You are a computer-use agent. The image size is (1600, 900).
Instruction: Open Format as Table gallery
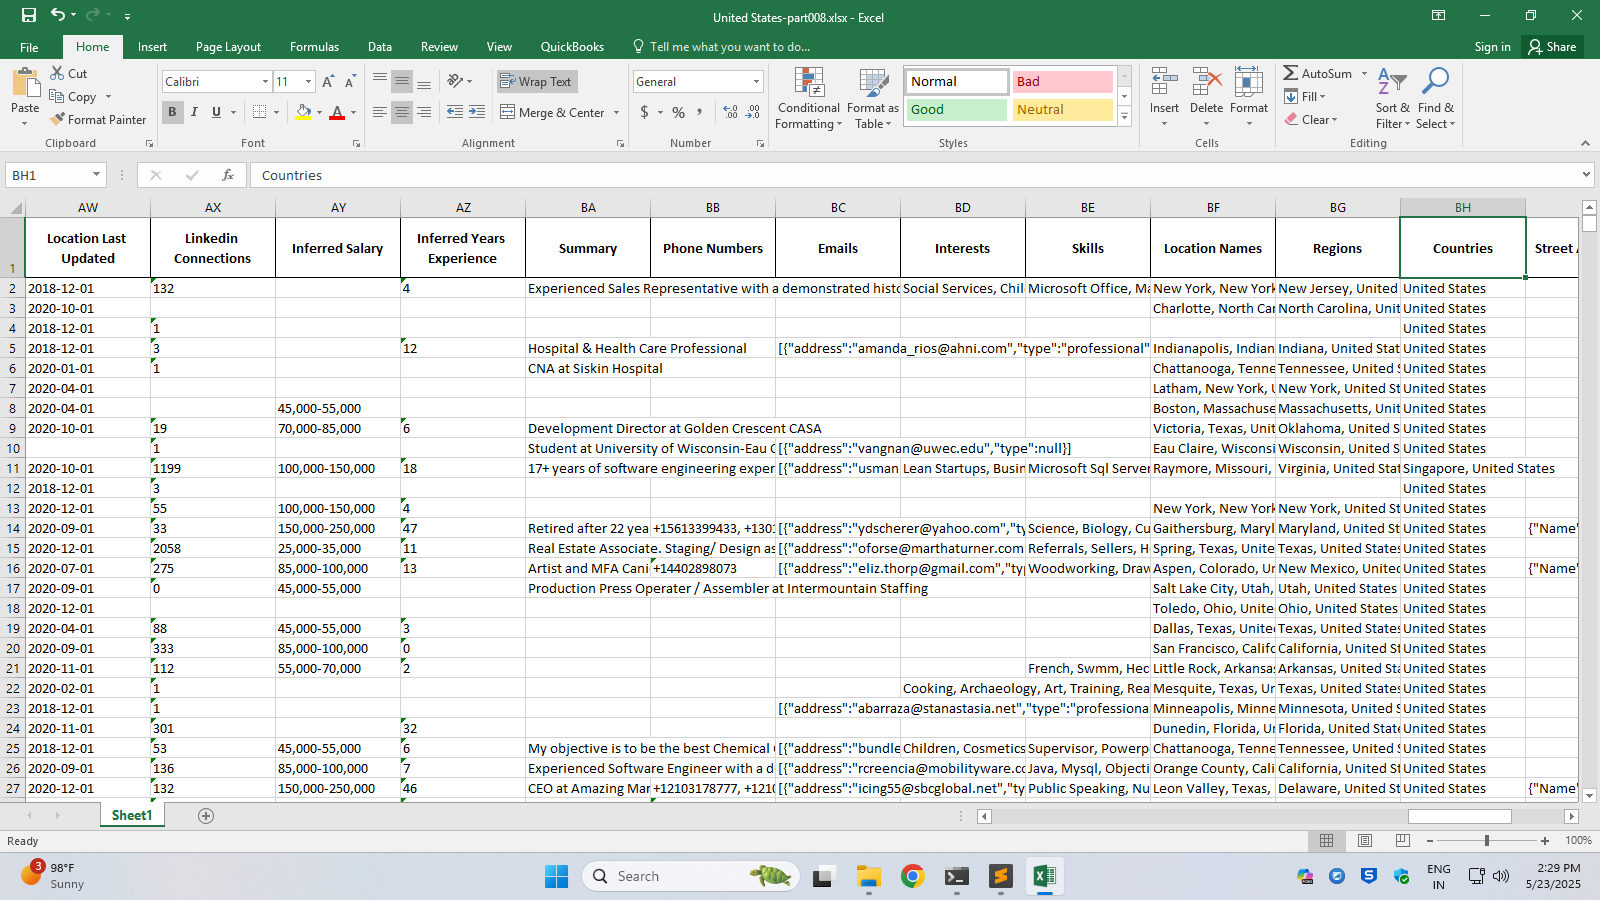pos(873,98)
